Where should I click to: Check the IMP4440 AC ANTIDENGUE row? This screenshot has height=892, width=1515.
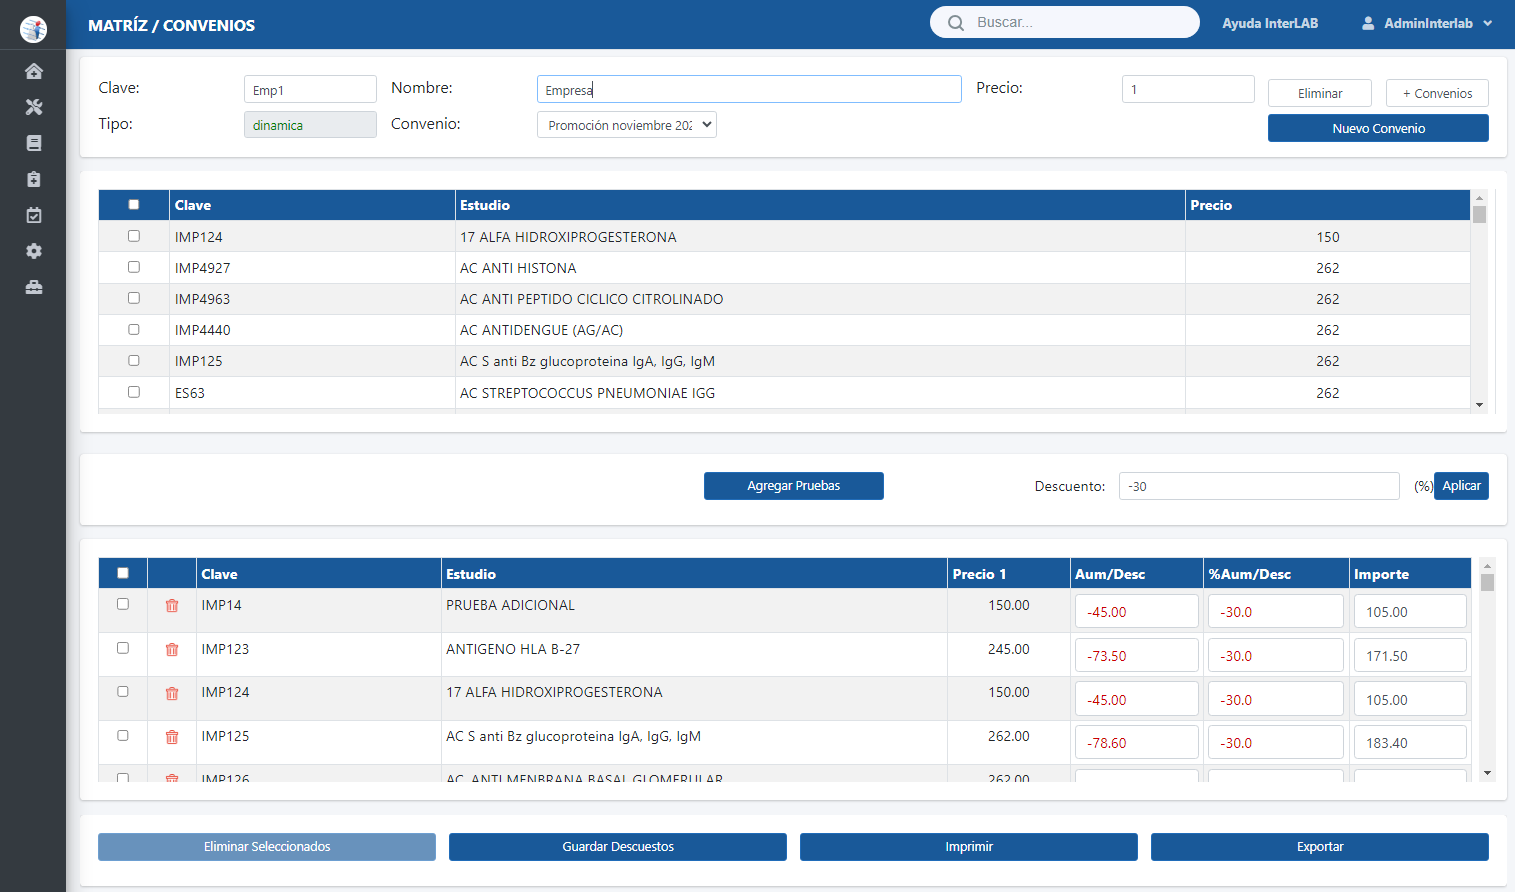click(x=134, y=329)
